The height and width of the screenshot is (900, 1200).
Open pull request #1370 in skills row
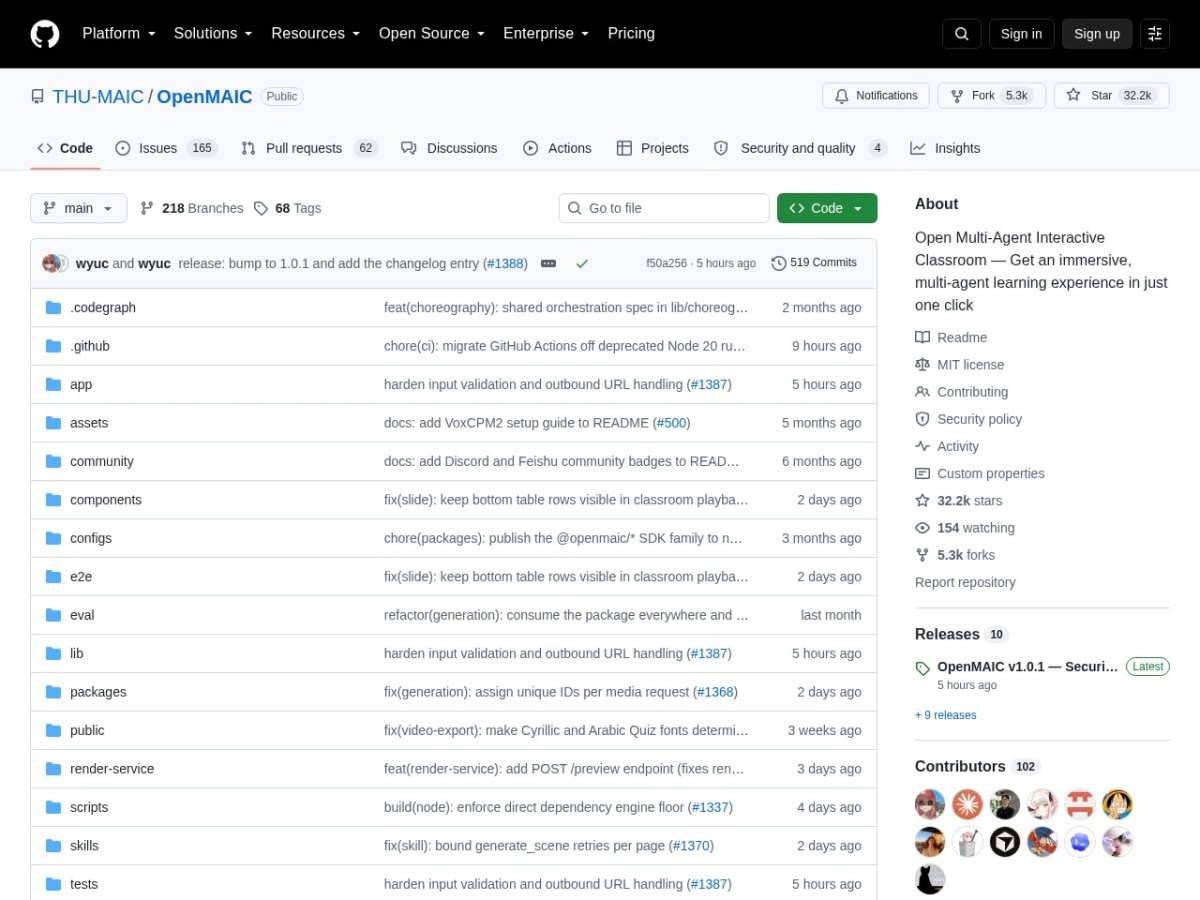(x=691, y=846)
